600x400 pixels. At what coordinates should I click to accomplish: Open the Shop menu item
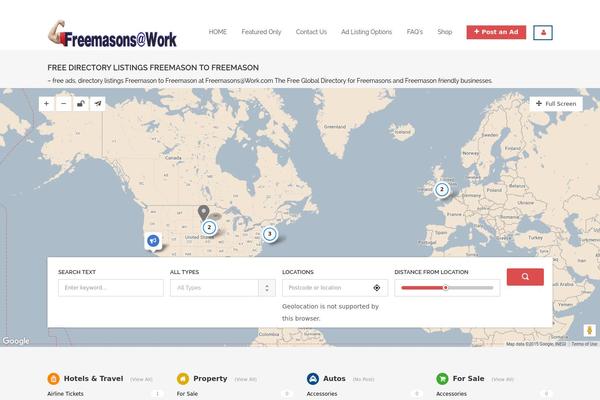[x=445, y=32]
